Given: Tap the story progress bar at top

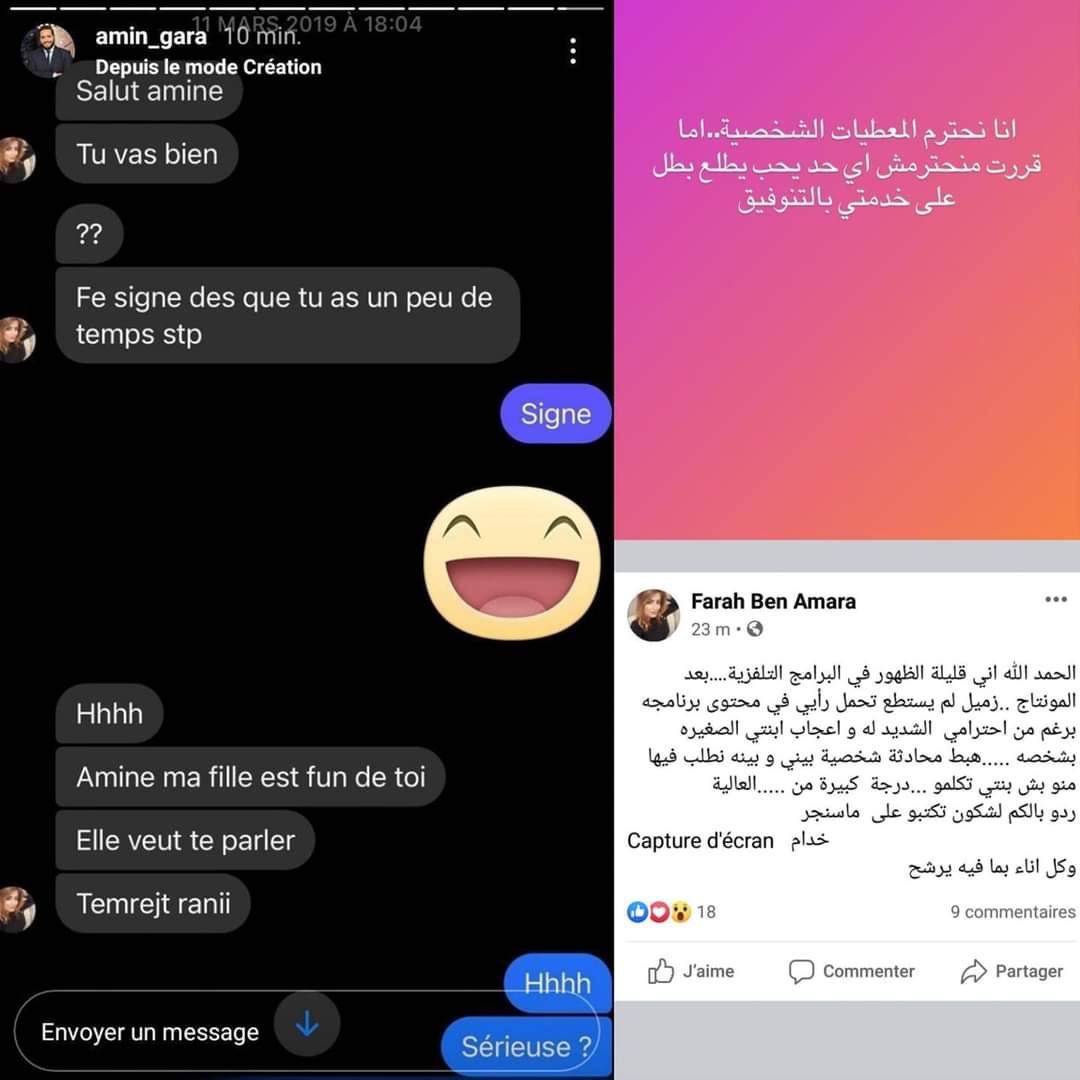Looking at the screenshot, I should point(307,8).
